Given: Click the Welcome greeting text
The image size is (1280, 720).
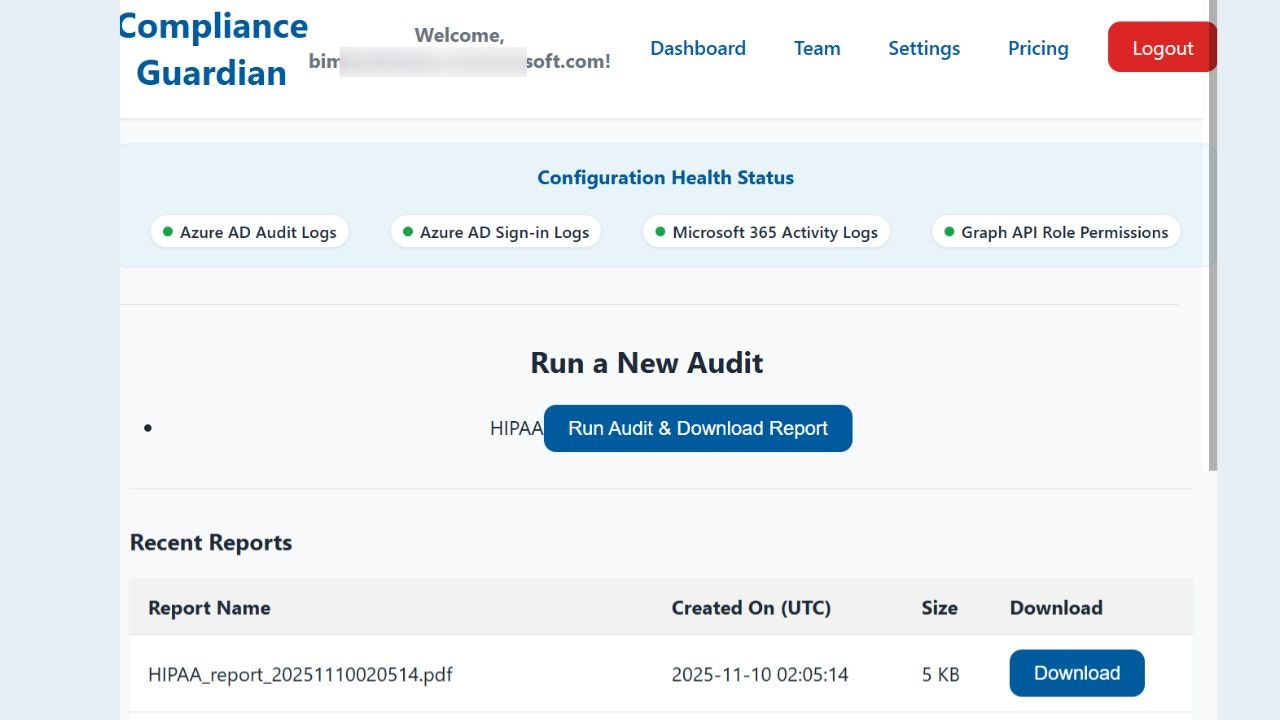Looking at the screenshot, I should click(459, 48).
